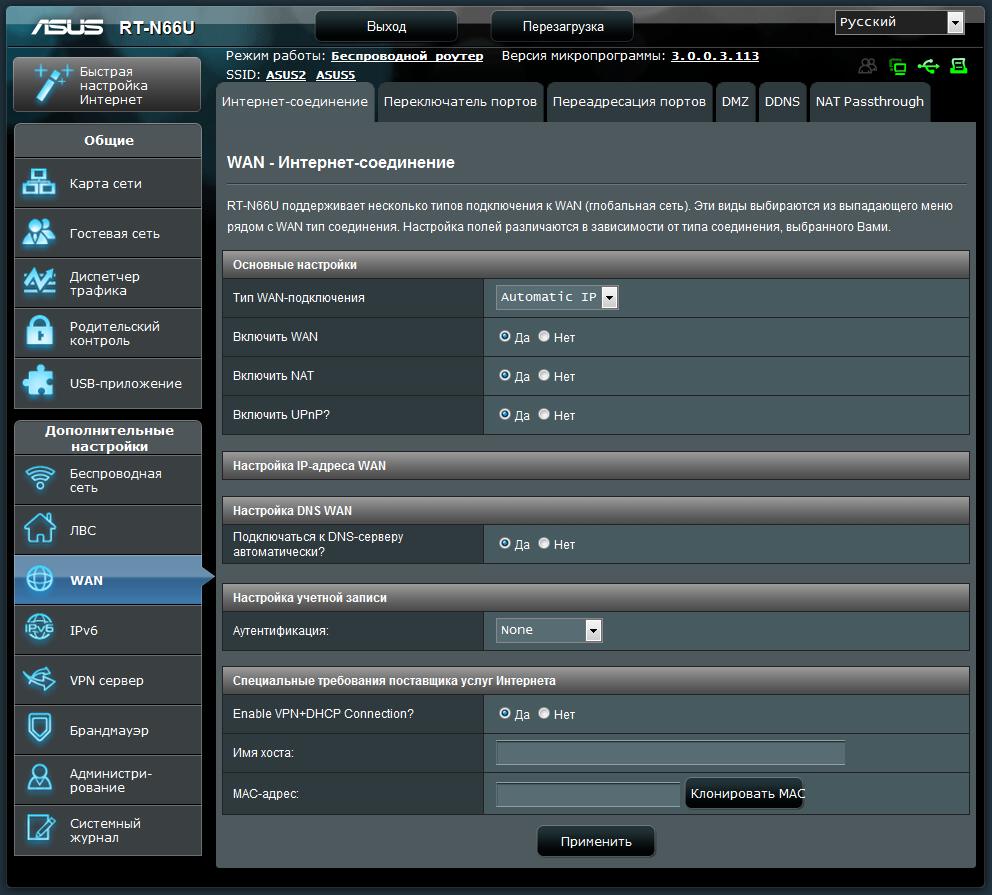The width and height of the screenshot is (992, 895).
Task: Open the Тип WAN-подключения dropdown
Action: click(x=557, y=297)
